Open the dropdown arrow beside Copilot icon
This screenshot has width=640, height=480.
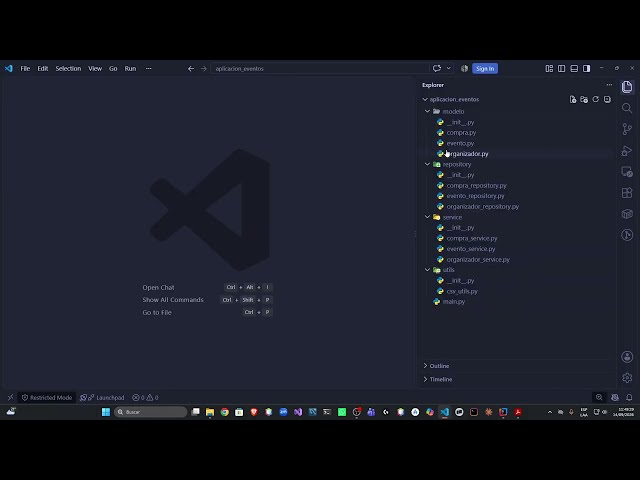(x=449, y=69)
